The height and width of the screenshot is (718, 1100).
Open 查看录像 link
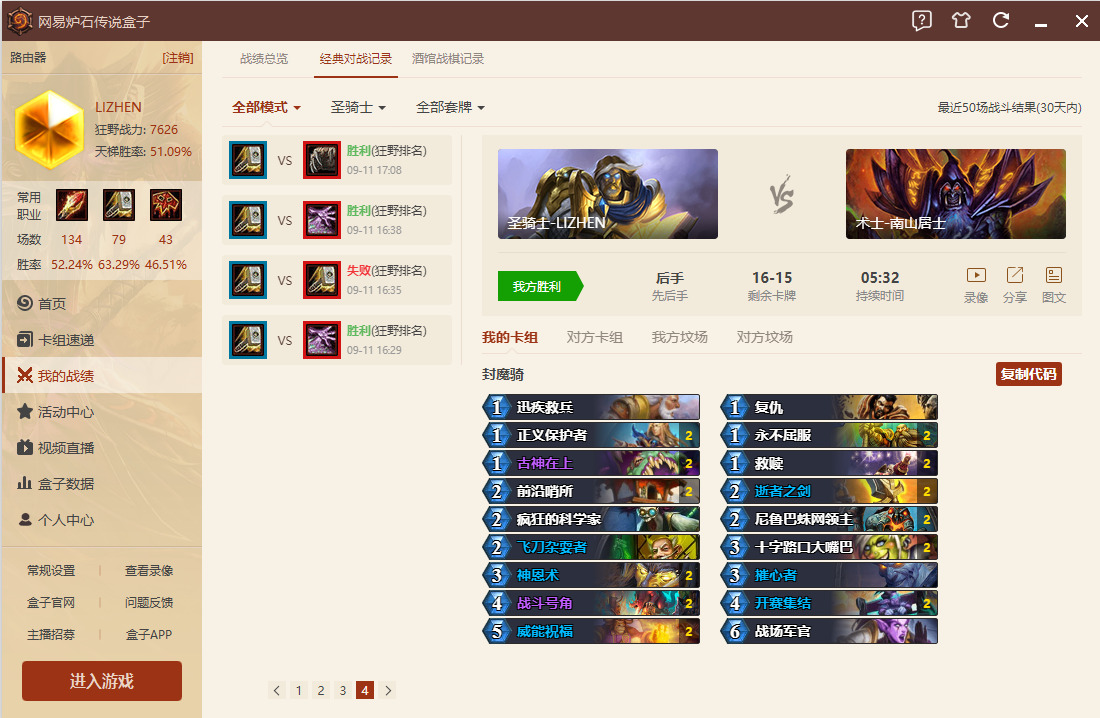(149, 571)
